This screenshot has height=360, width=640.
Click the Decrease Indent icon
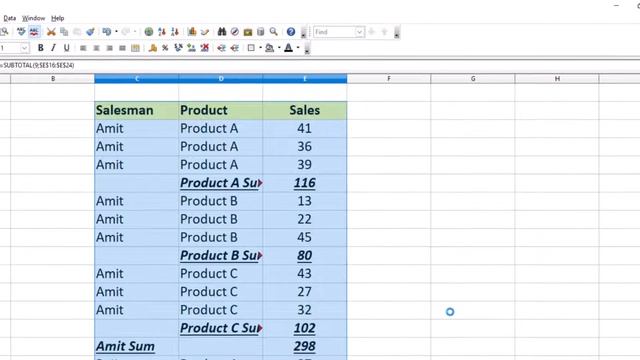222,48
